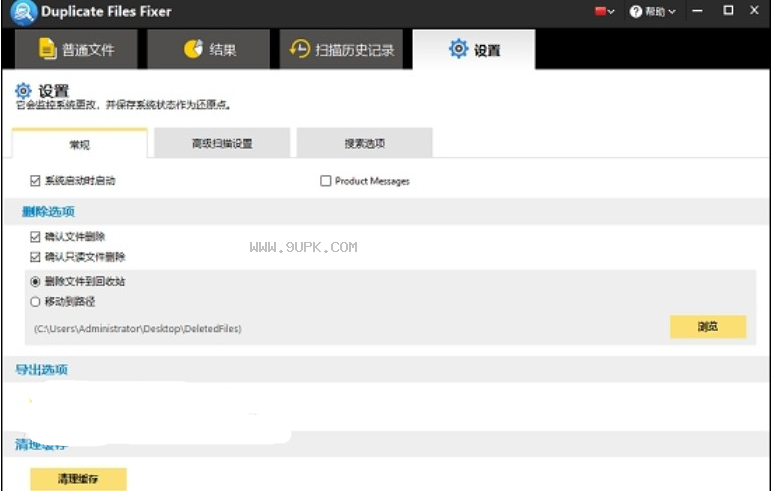Click the blue gear icon on 设置 tab
The height and width of the screenshot is (500, 771).
click(x=458, y=49)
